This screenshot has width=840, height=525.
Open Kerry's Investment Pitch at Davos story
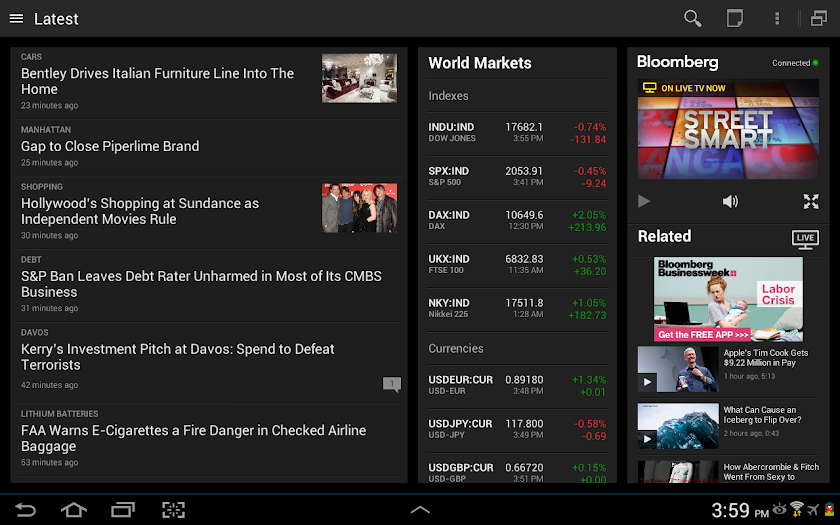coord(209,363)
